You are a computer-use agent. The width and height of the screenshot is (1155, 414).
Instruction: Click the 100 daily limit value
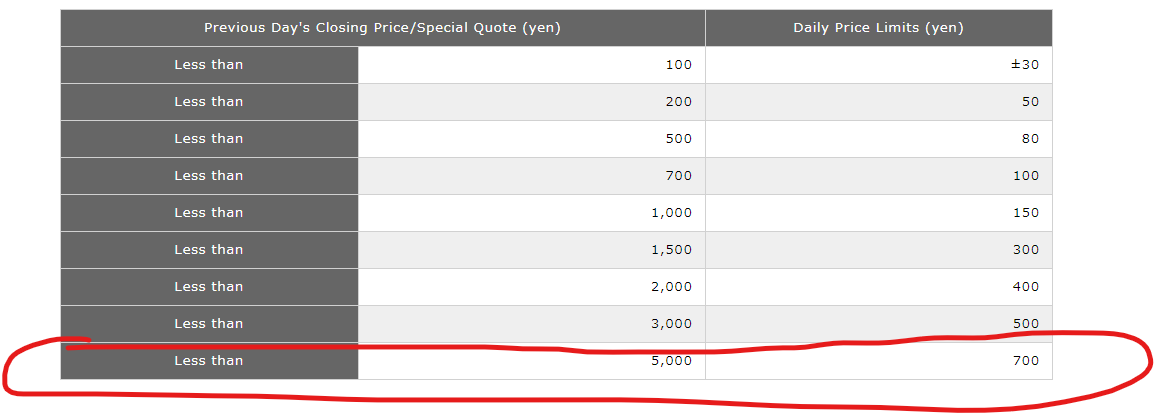pos(1026,176)
